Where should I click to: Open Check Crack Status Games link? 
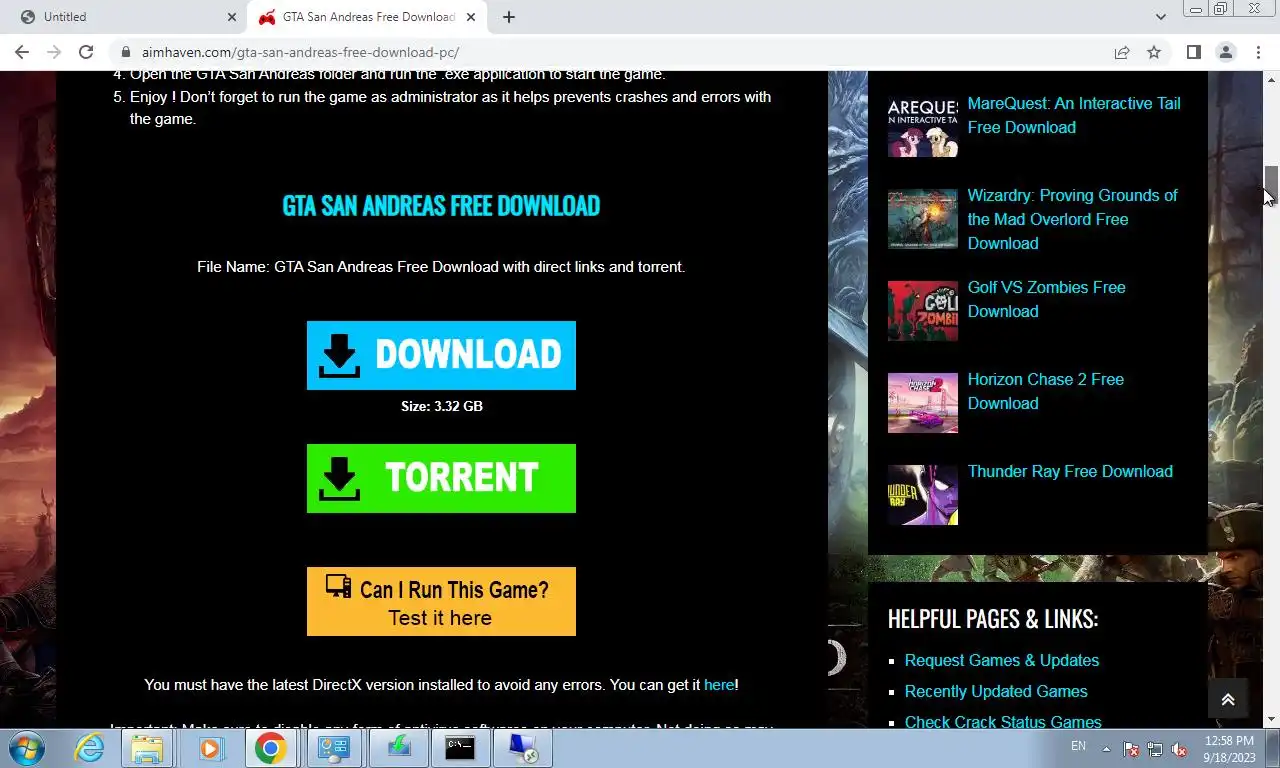[1002, 722]
